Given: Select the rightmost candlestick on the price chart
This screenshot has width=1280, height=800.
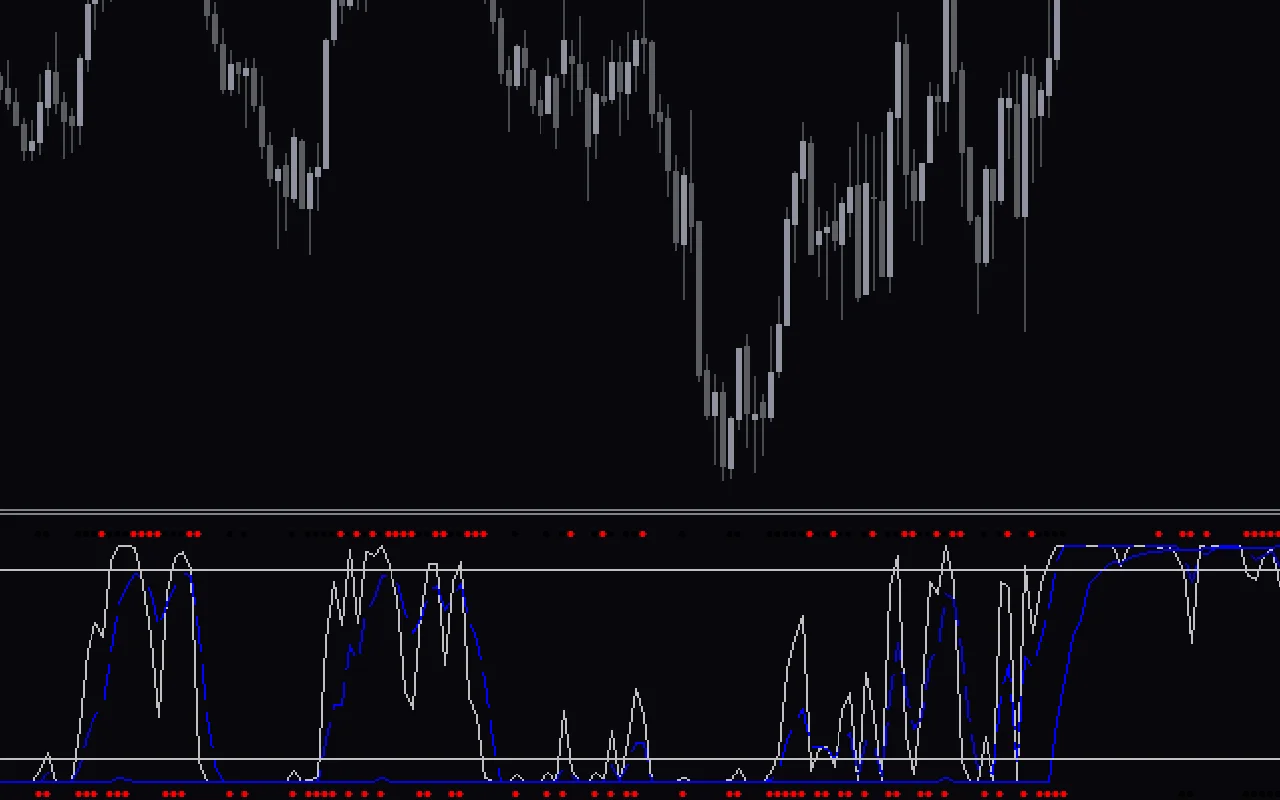Looking at the screenshot, I should tap(1056, 30).
